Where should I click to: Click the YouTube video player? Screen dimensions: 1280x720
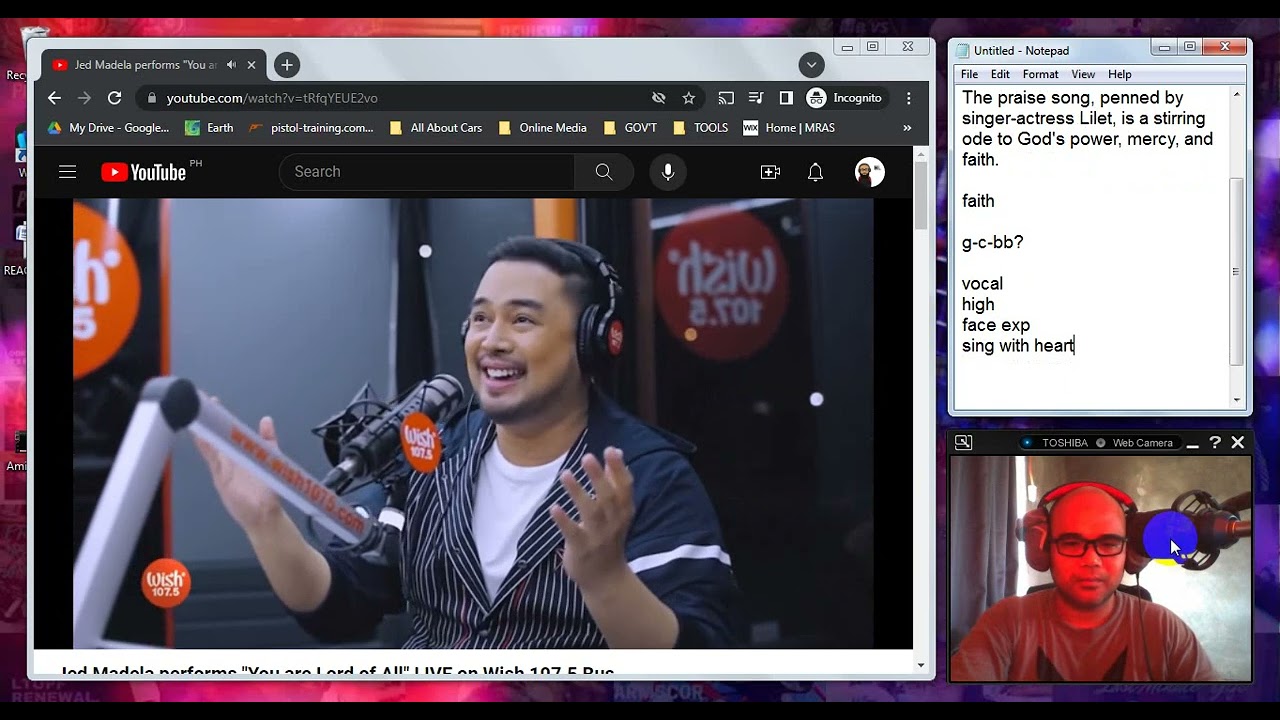473,423
